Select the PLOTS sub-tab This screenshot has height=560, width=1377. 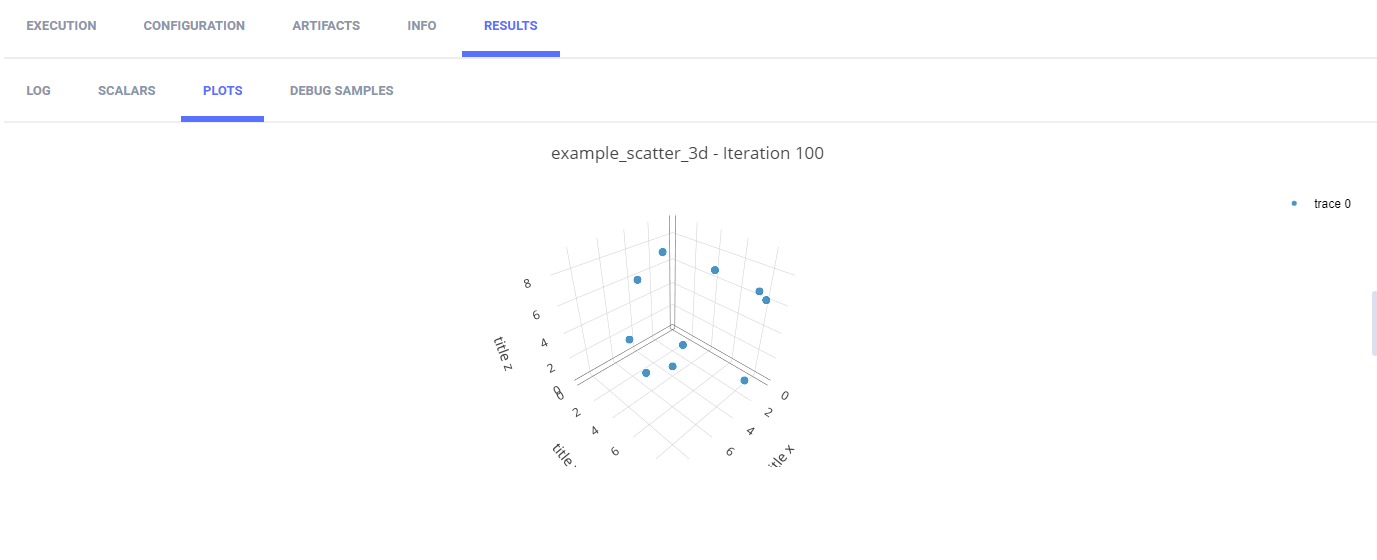(222, 91)
